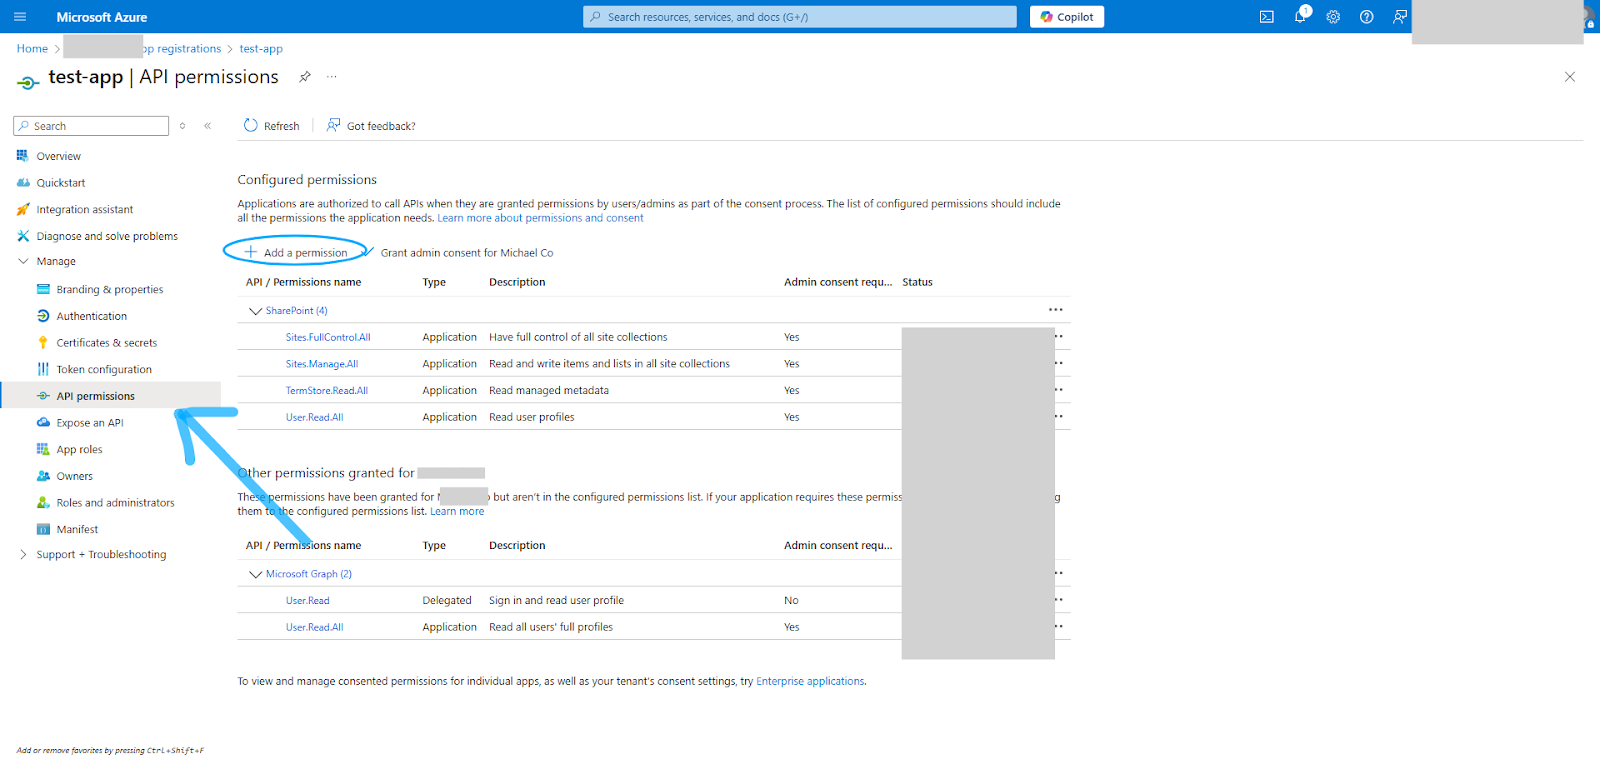Viewport: 1600px width, 759px height.
Task: Select API permissions in the sidebar
Action: click(x=96, y=396)
